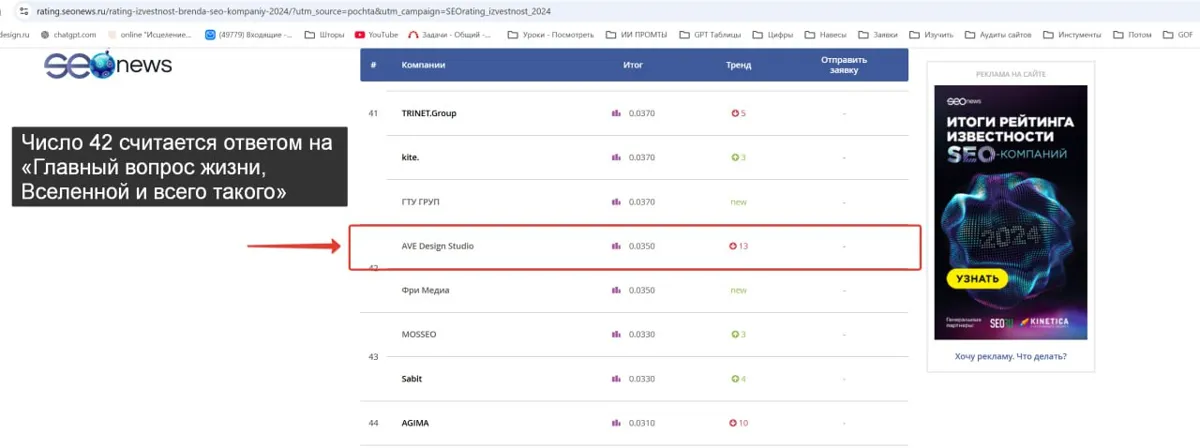
Task: Click the # column header
Action: (x=373, y=65)
